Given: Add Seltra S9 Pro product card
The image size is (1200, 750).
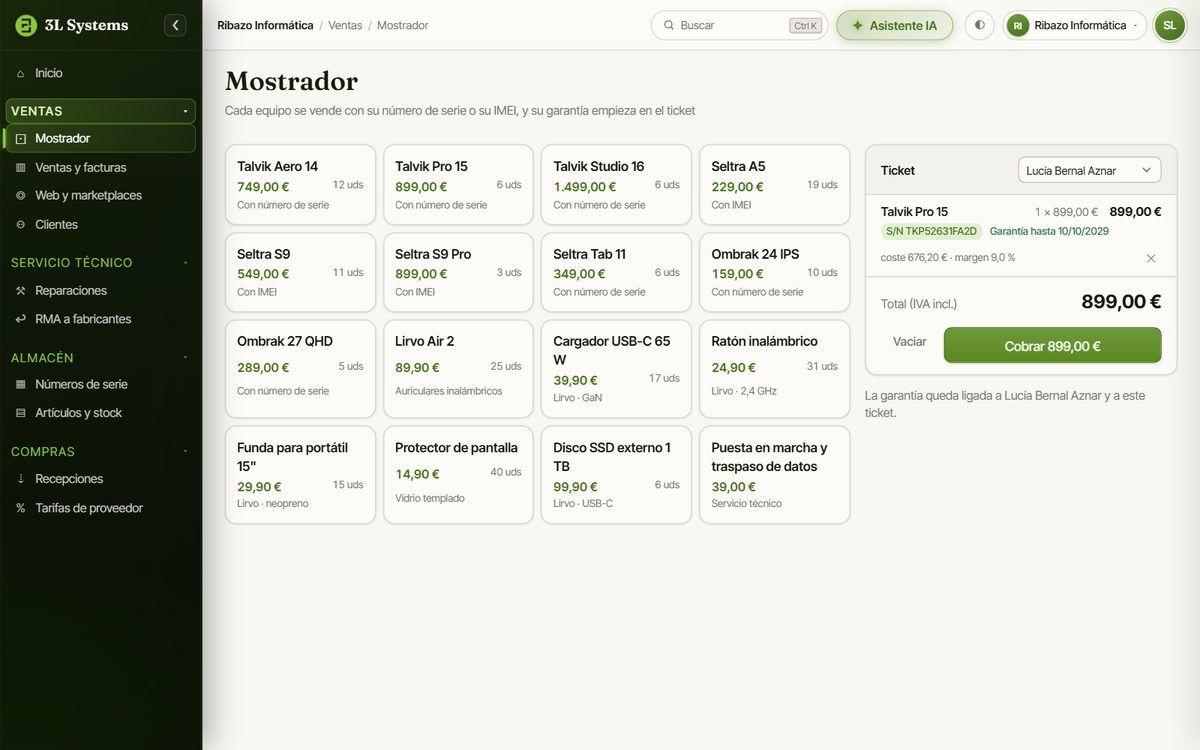Looking at the screenshot, I should tap(458, 272).
